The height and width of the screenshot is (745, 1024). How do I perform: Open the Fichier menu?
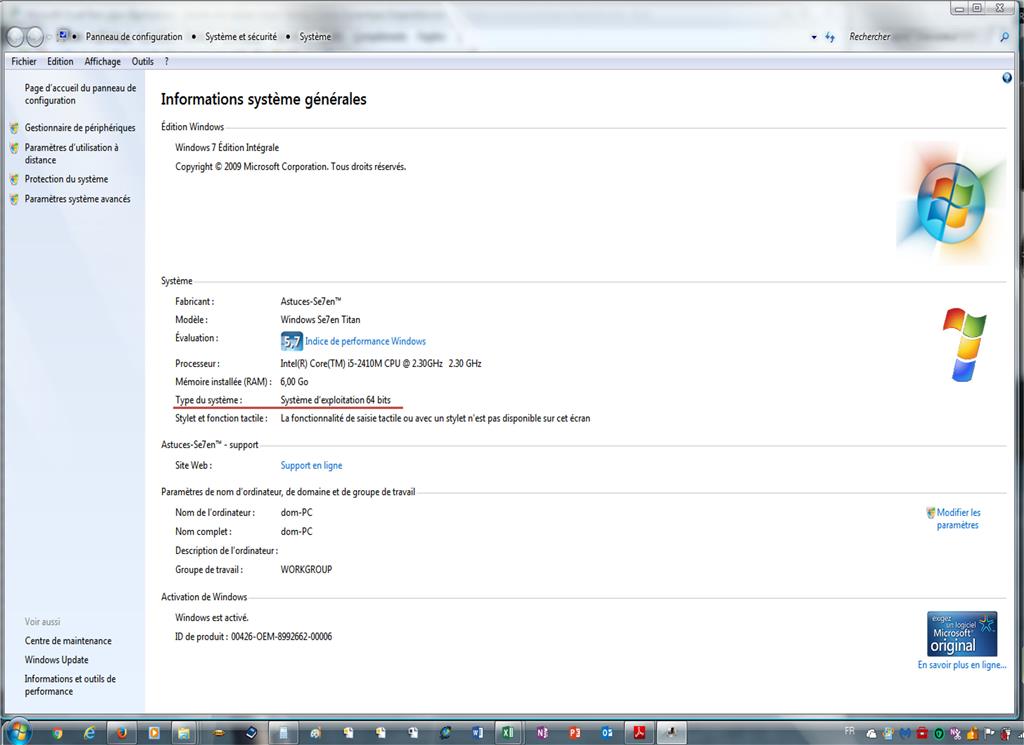[24, 61]
